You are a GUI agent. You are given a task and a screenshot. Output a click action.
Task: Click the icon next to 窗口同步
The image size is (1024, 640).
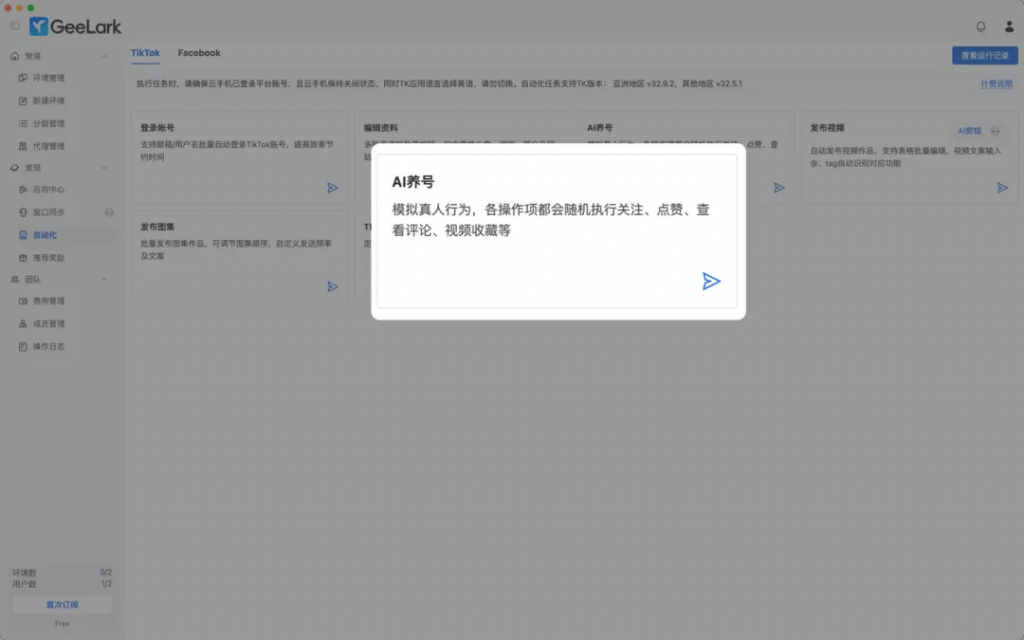click(x=110, y=212)
